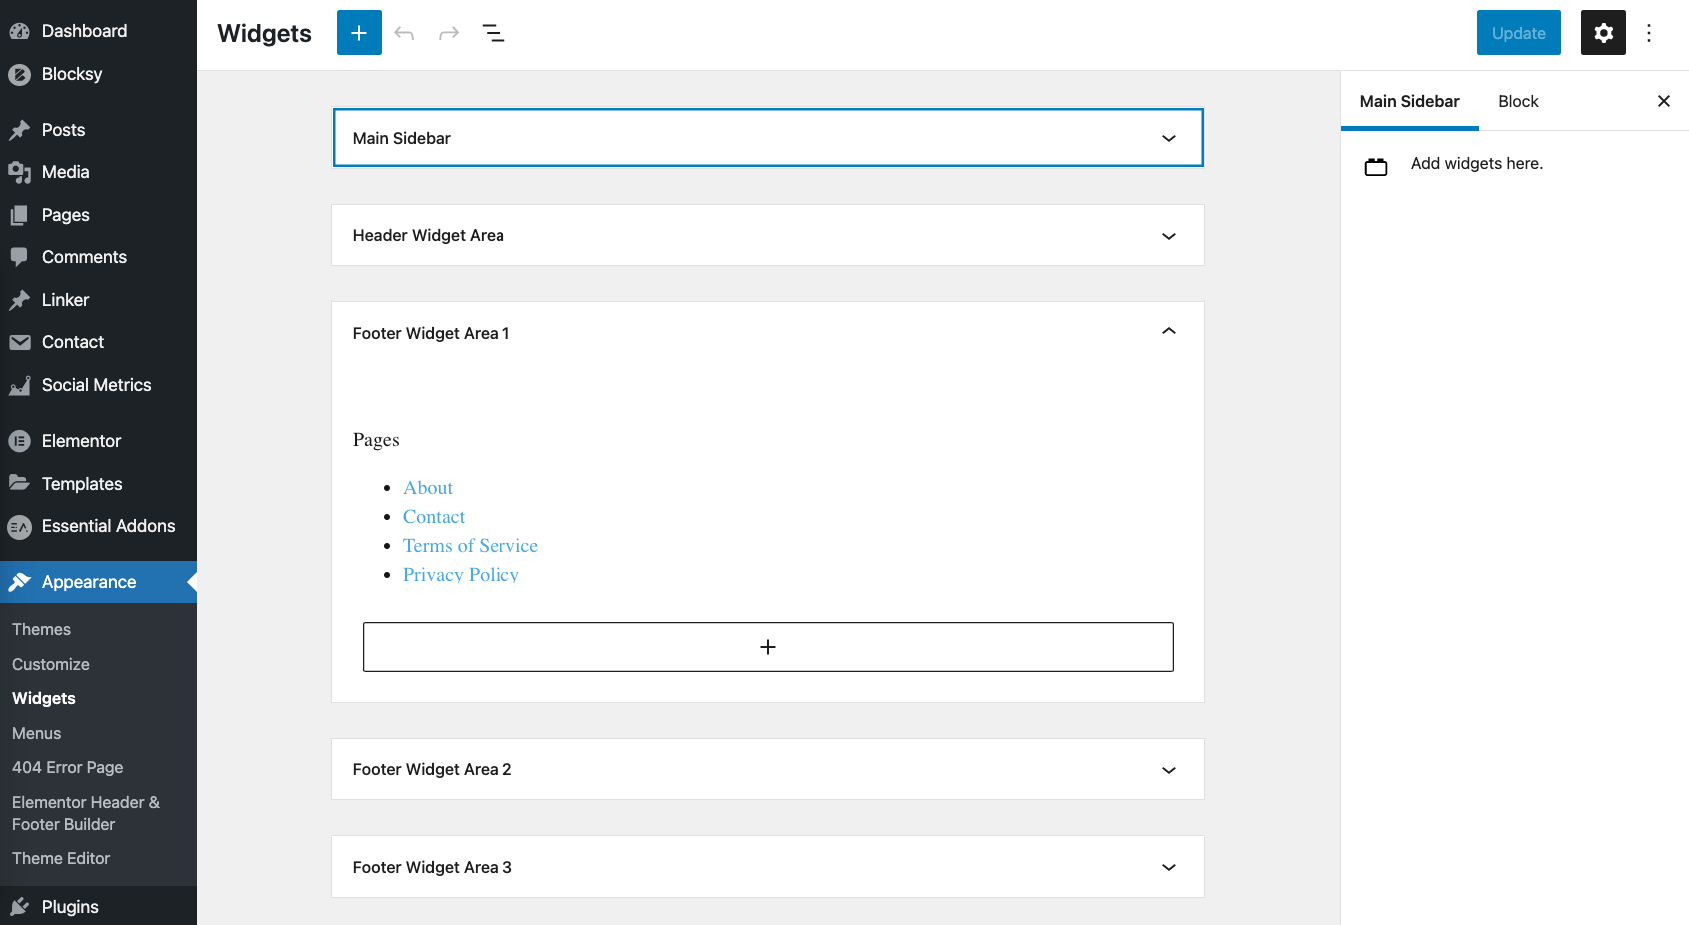The width and height of the screenshot is (1689, 925).
Task: Click the Blocksy logo icon
Action: pos(19,74)
